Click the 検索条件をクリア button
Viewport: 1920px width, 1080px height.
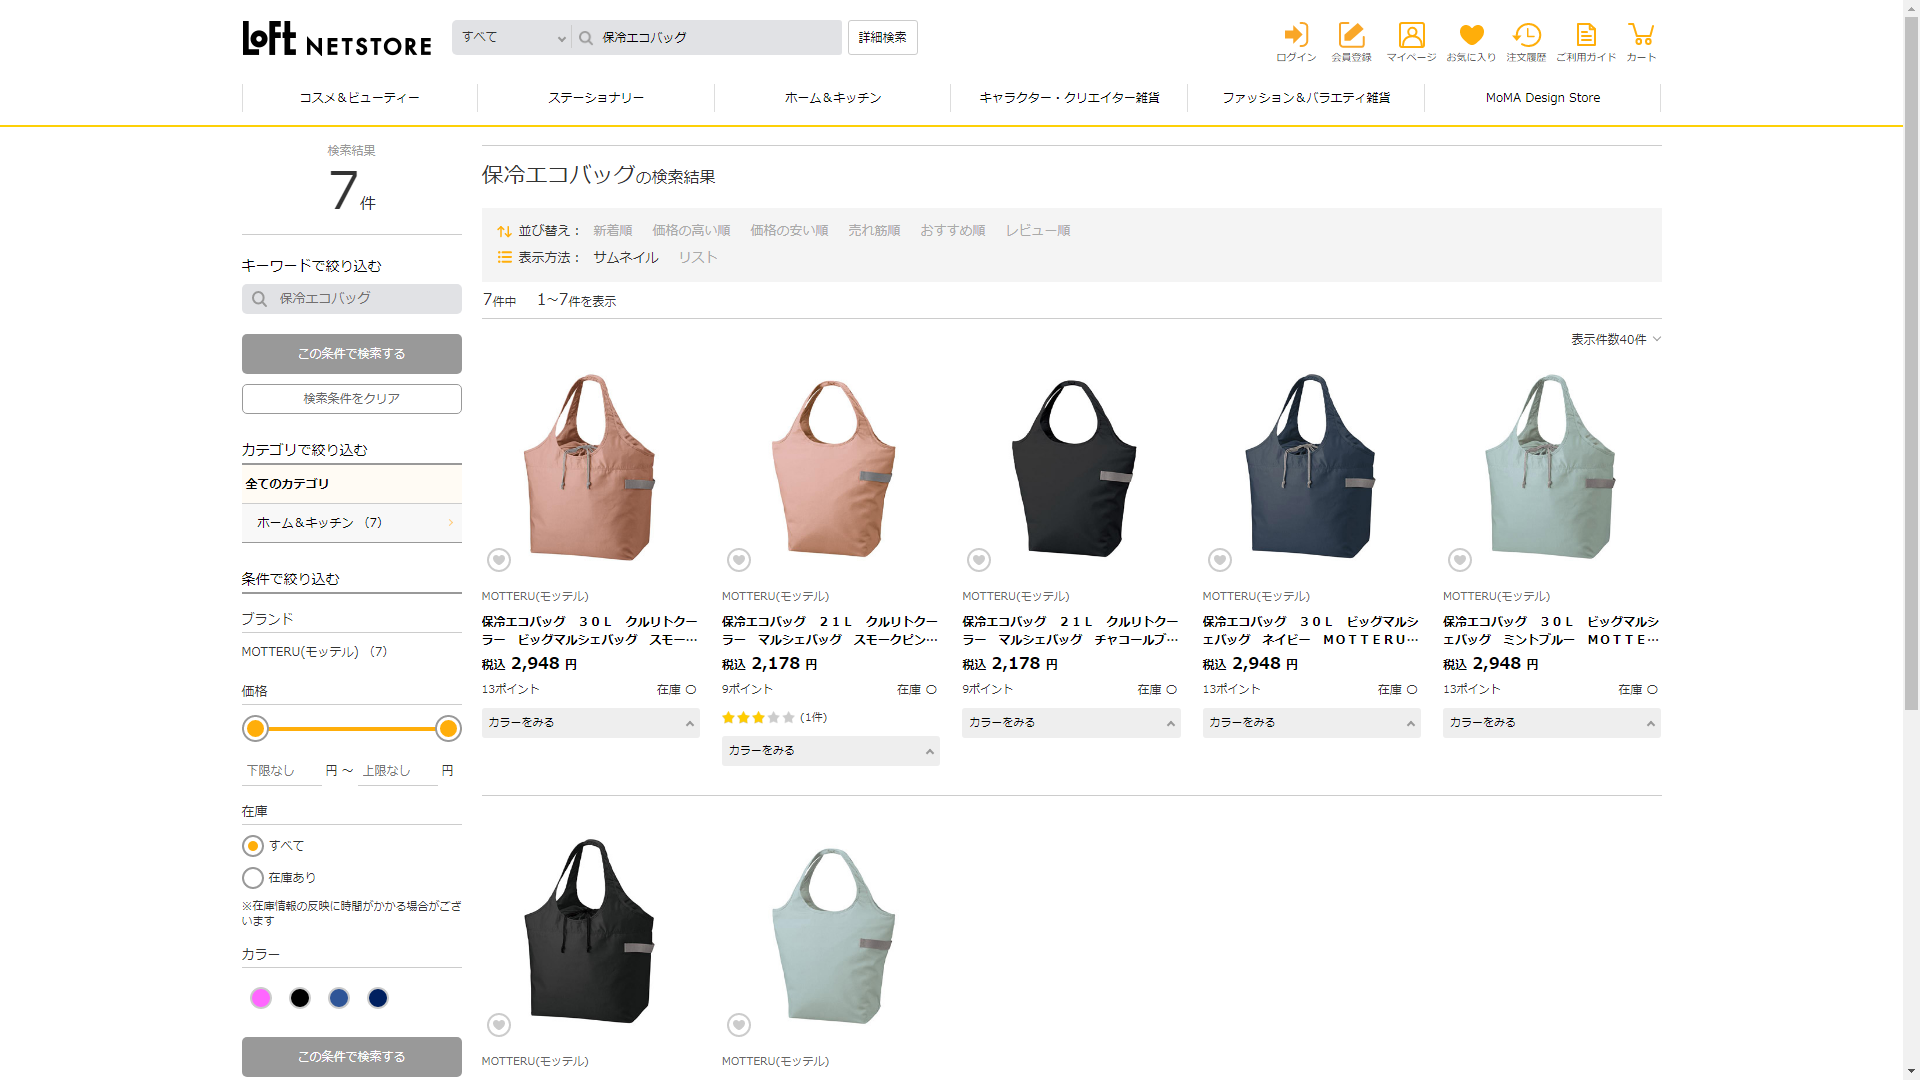352,399
